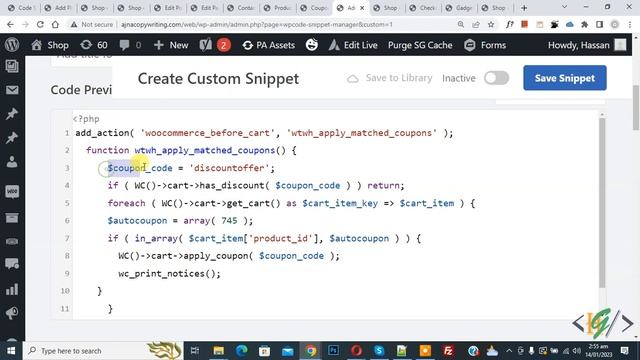Image resolution: width=640 pixels, height=360 pixels.
Task: Open the Edit Live menu item
Action: point(353,45)
